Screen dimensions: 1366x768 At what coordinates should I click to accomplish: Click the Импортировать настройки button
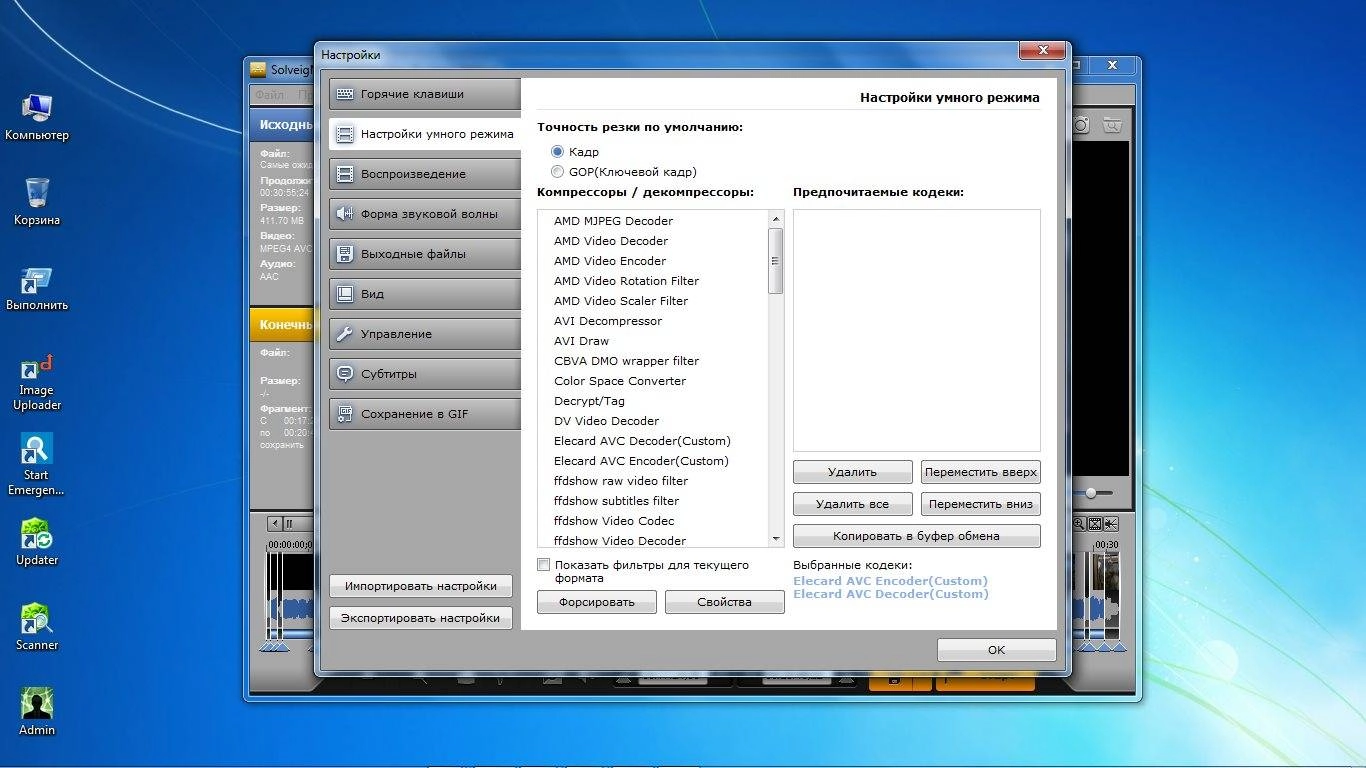tap(420, 586)
